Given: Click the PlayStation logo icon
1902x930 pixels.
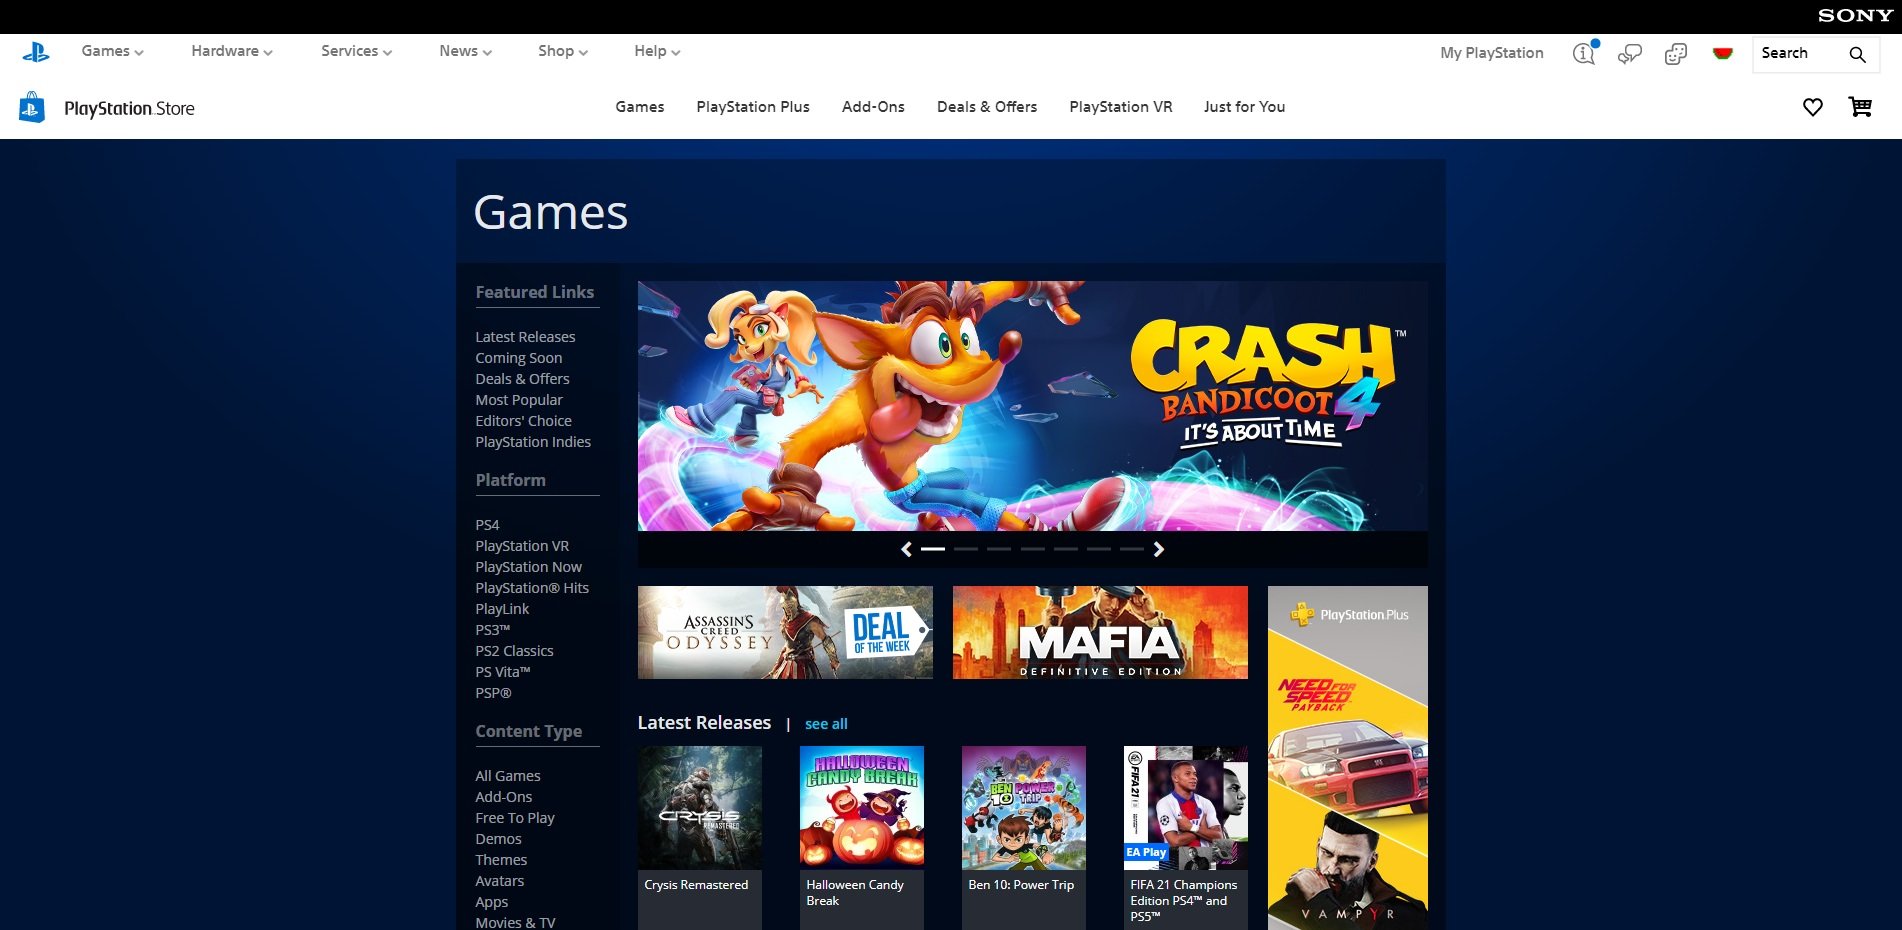Looking at the screenshot, I should pyautogui.click(x=36, y=52).
